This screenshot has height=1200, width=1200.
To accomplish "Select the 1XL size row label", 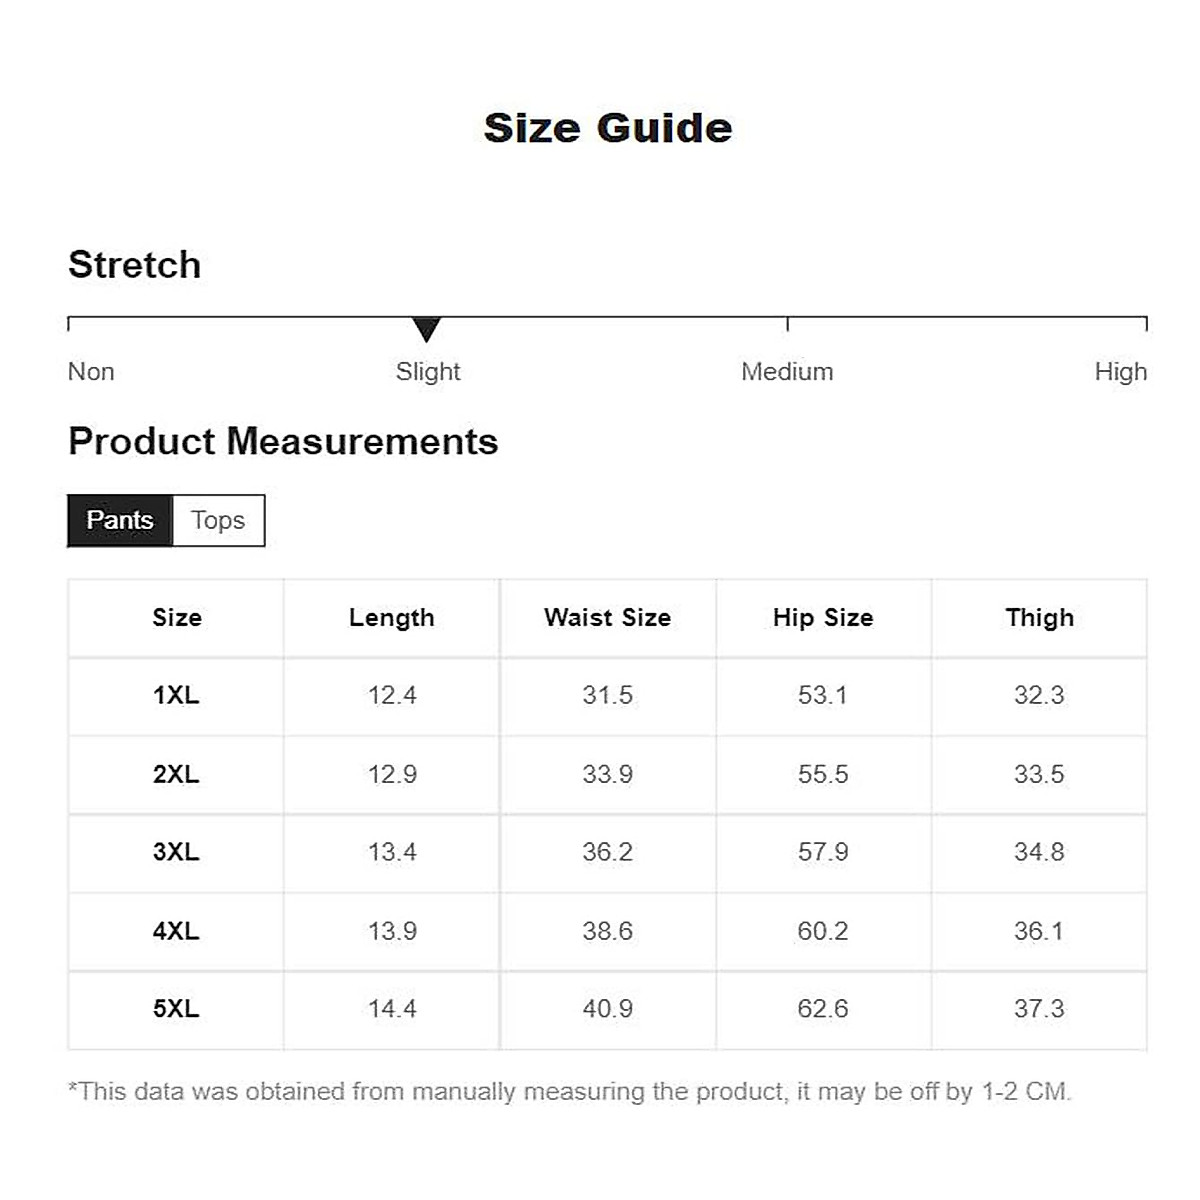I will [x=176, y=695].
